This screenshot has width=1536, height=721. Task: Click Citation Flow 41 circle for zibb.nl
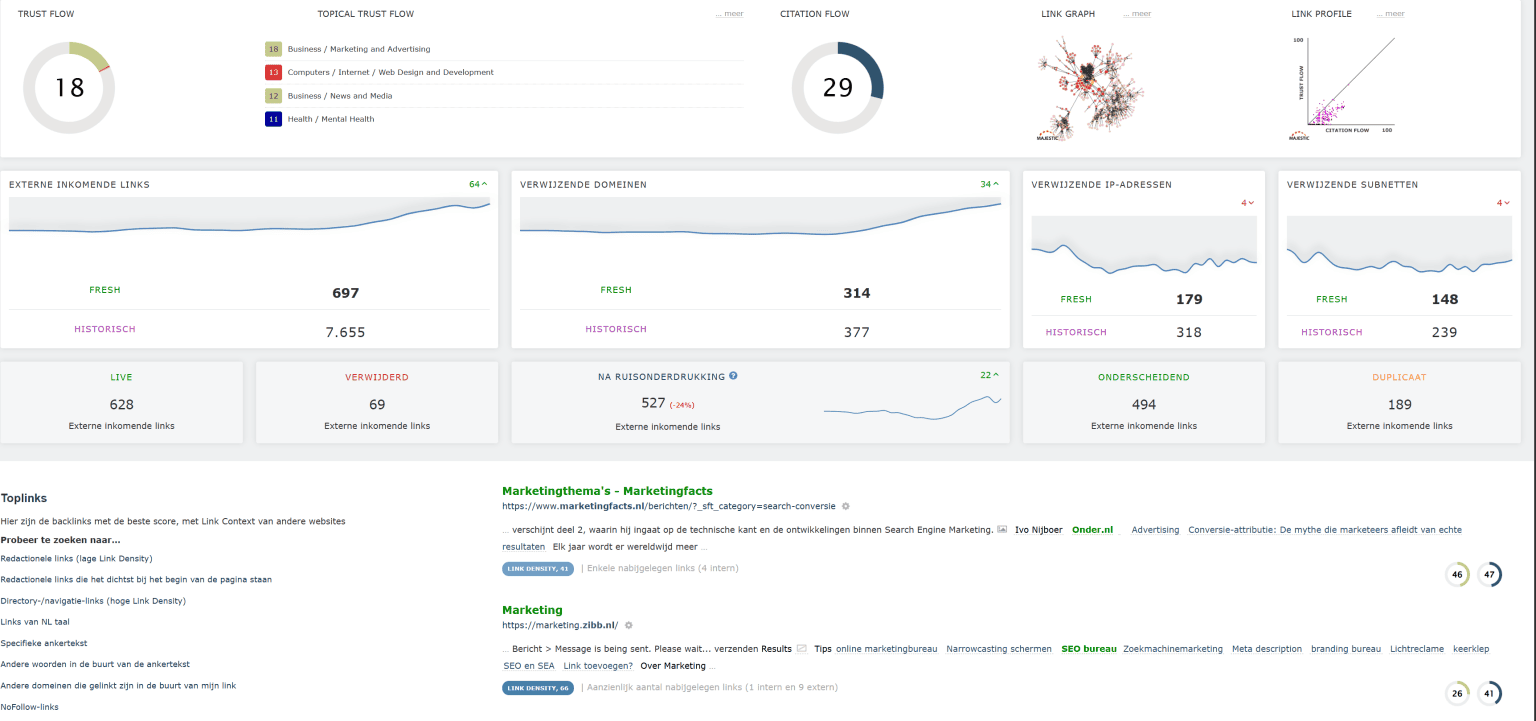point(1489,693)
